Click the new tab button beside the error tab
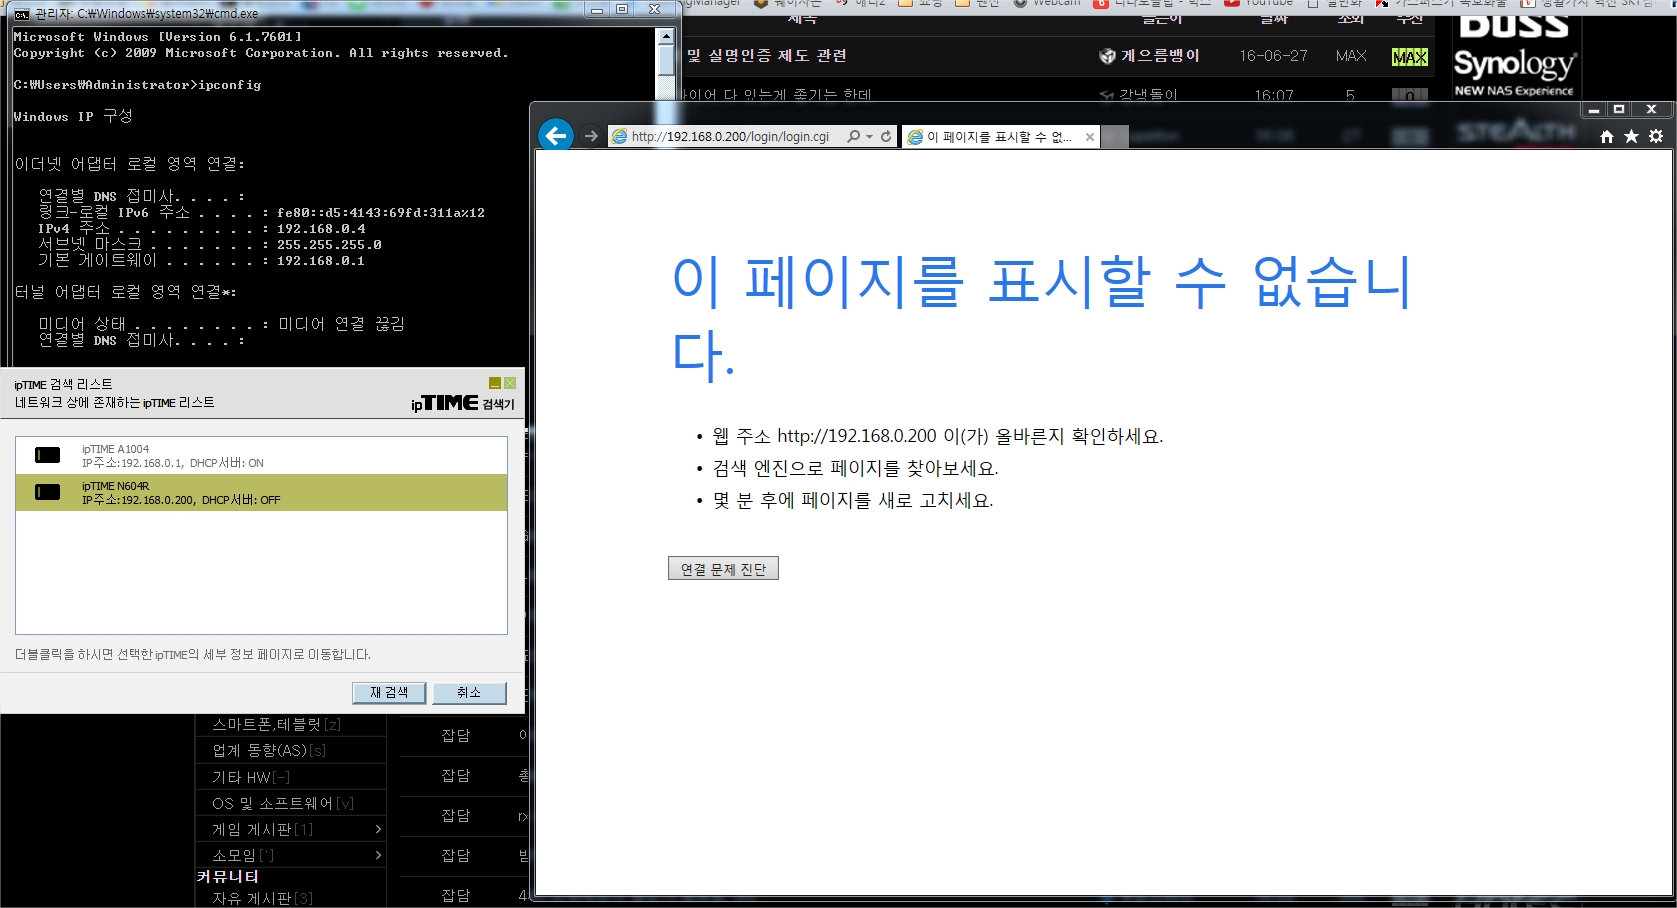This screenshot has height=908, width=1677. 1116,137
